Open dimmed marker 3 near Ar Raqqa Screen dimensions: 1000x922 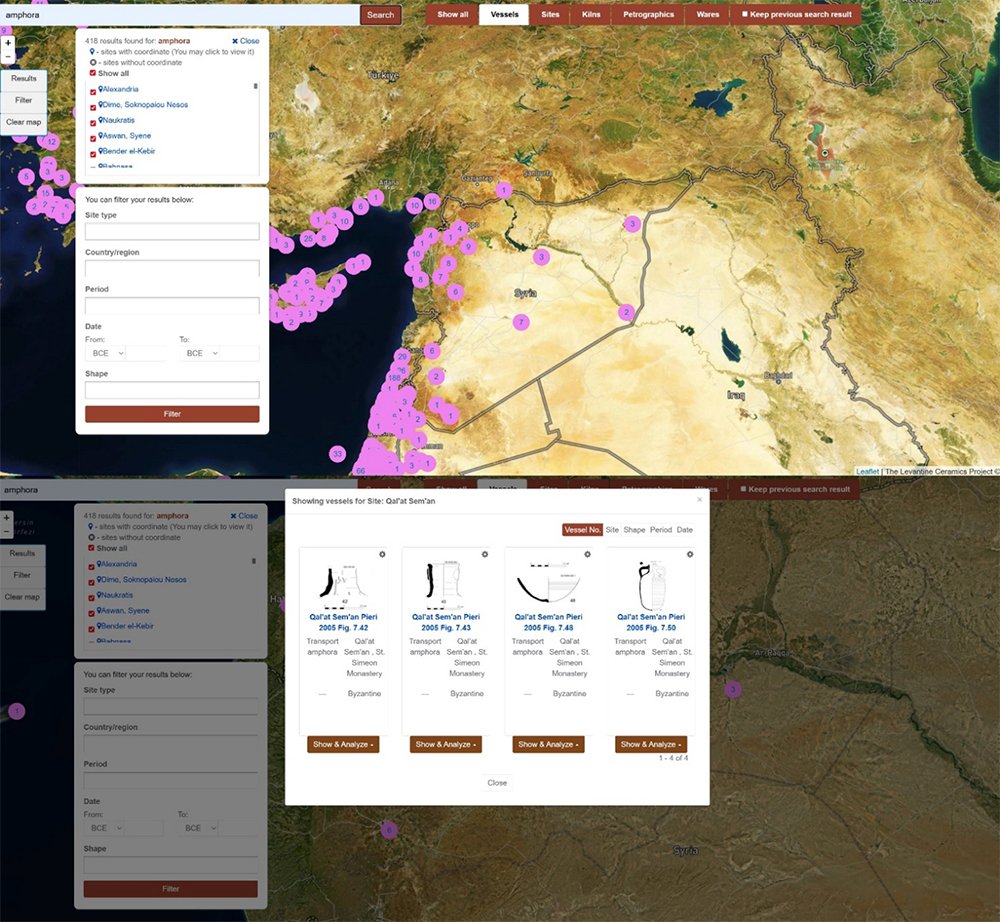point(733,689)
